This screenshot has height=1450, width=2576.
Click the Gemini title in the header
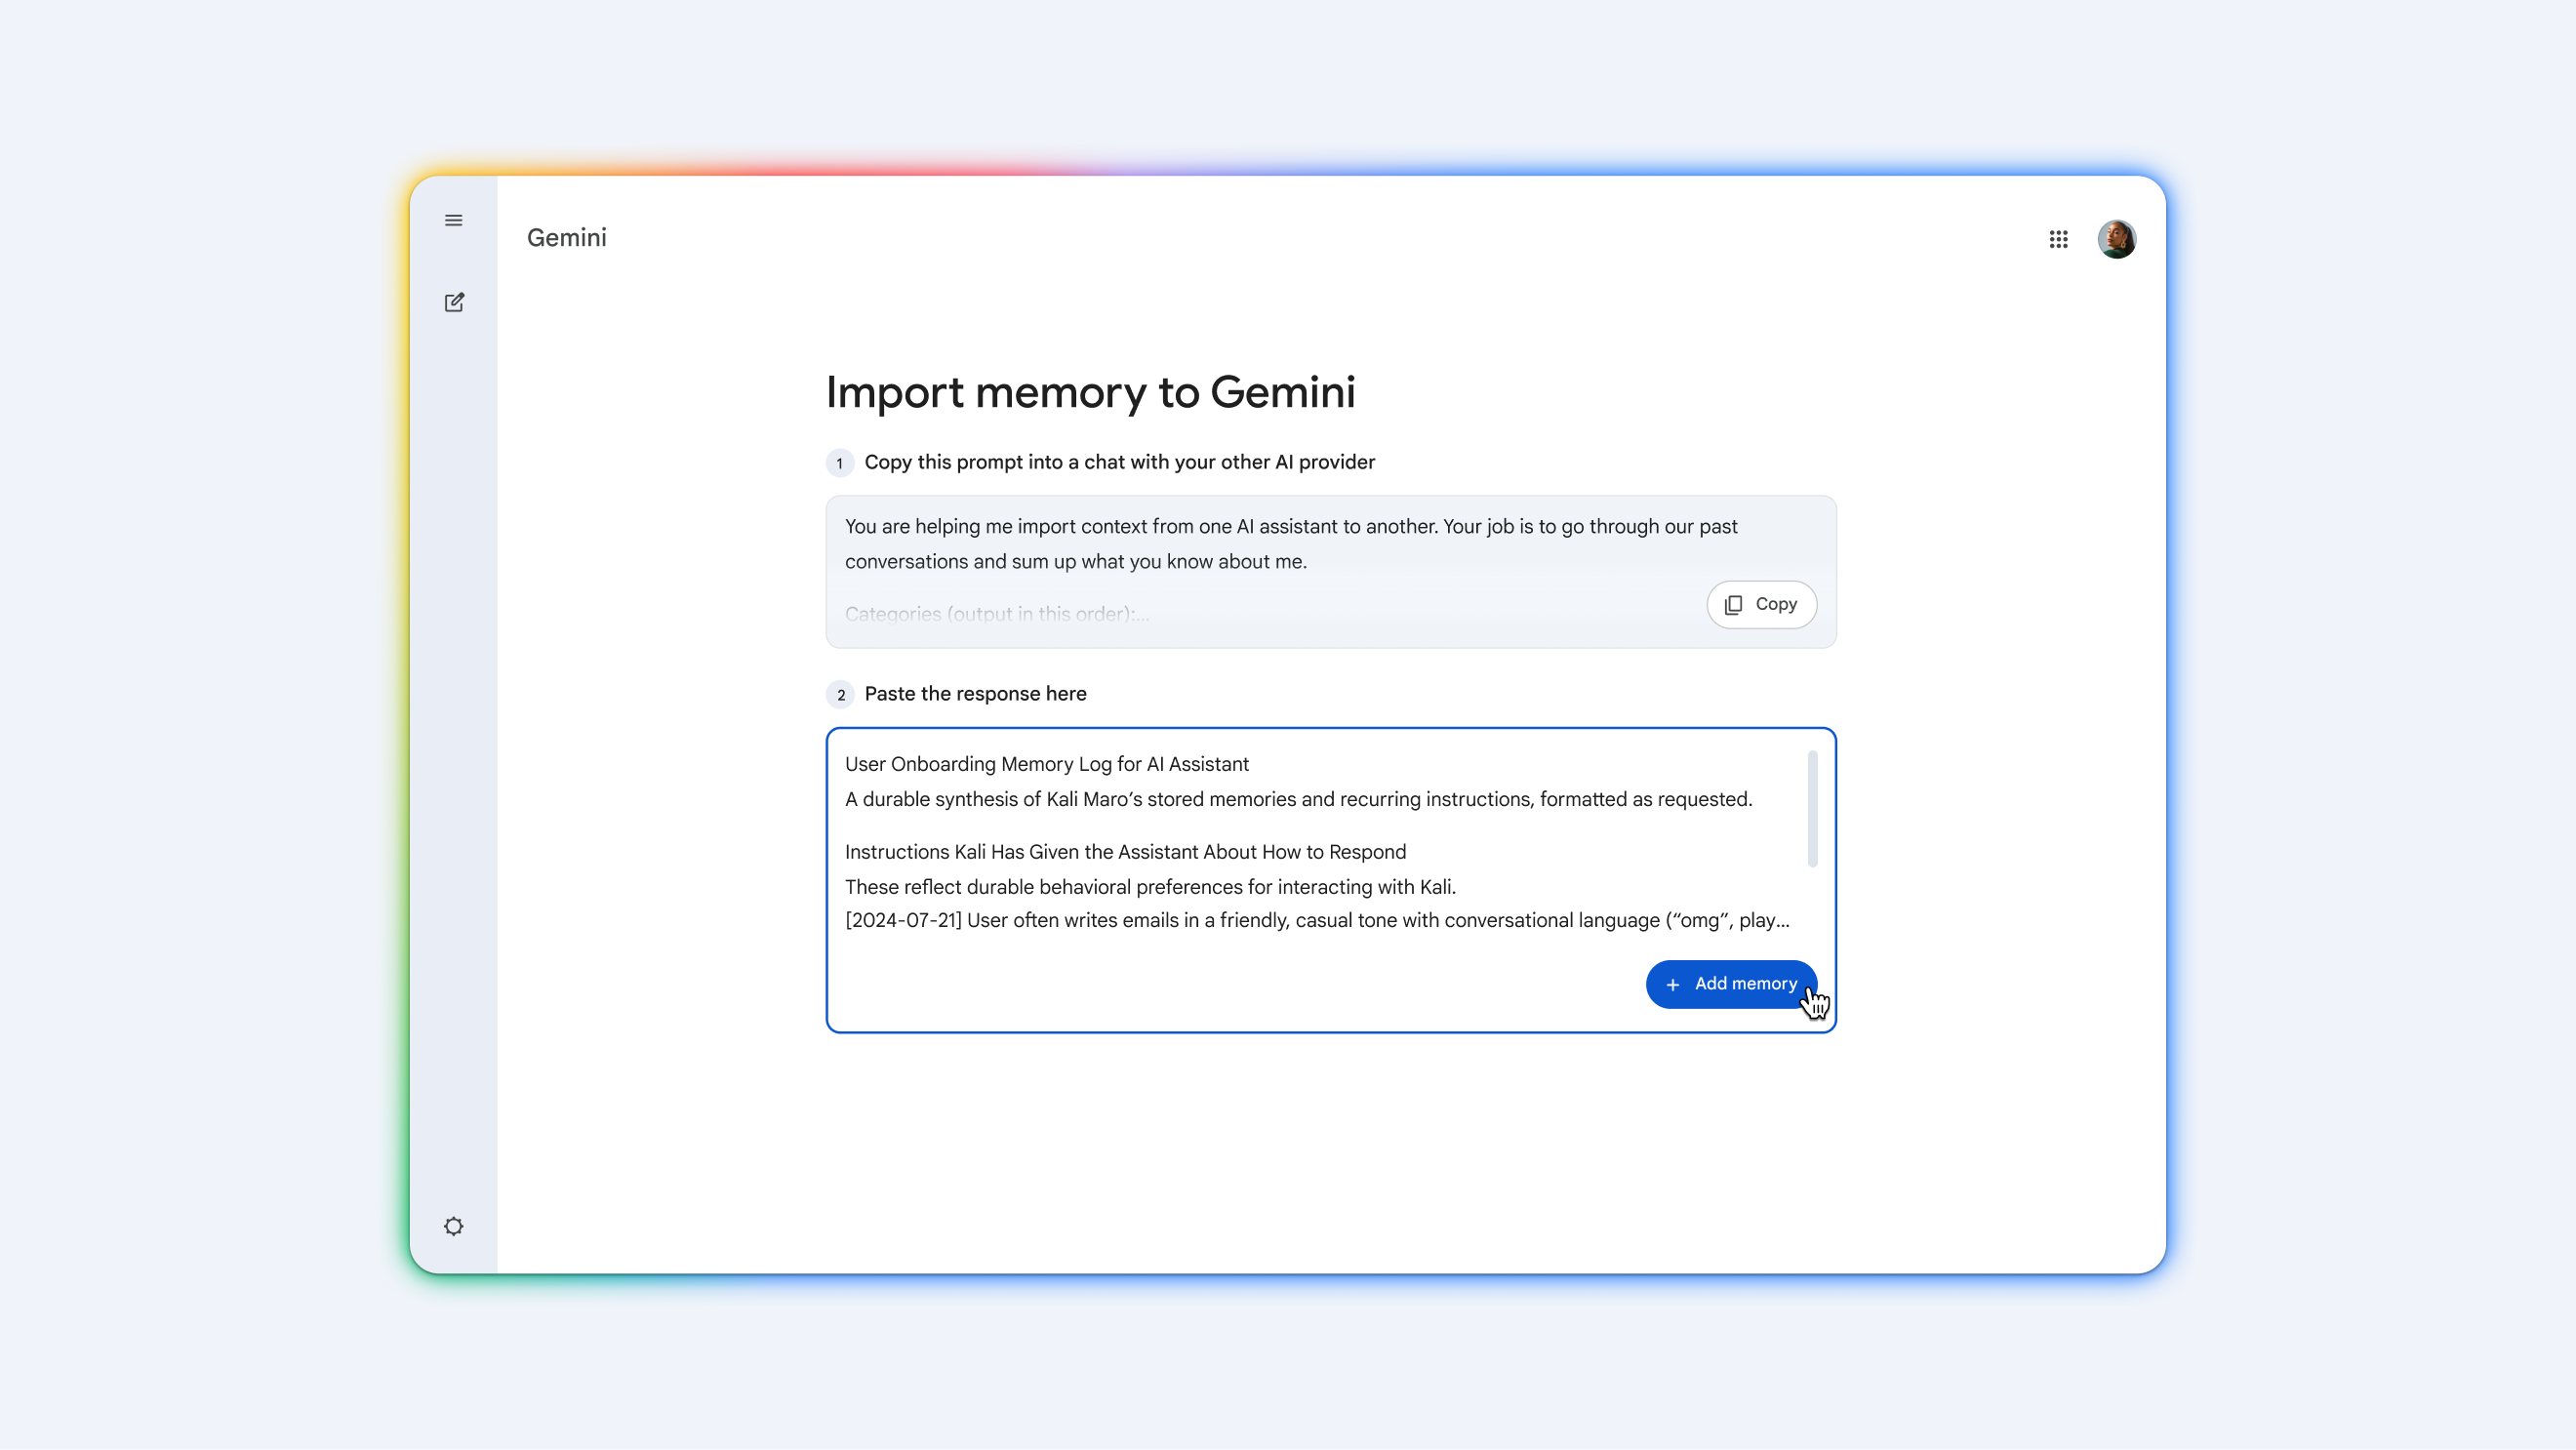[566, 238]
